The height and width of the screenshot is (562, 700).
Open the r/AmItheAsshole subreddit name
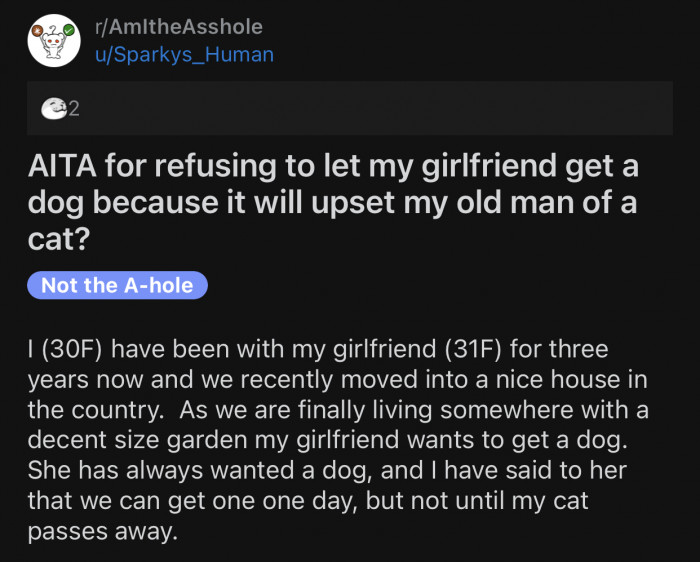coord(178,27)
